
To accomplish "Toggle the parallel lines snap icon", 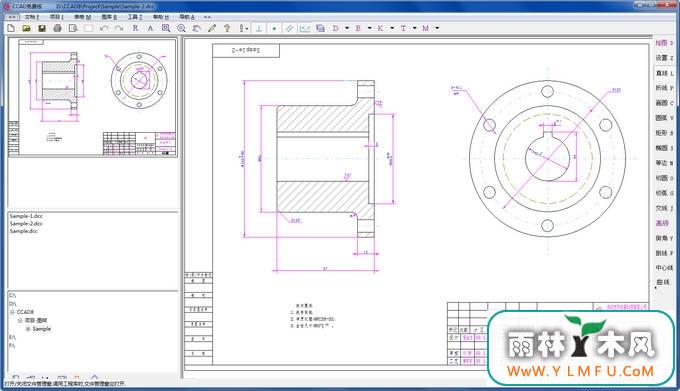I will point(289,28).
